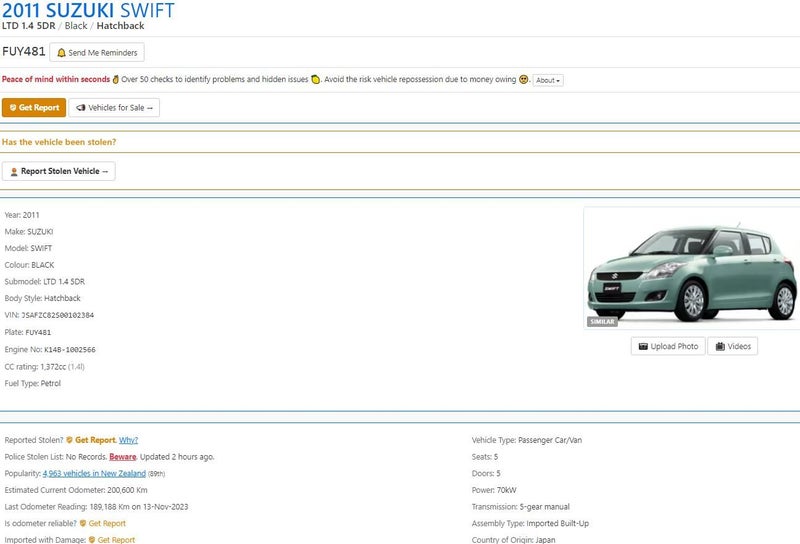Click Year: 2011 text

(x=22, y=215)
